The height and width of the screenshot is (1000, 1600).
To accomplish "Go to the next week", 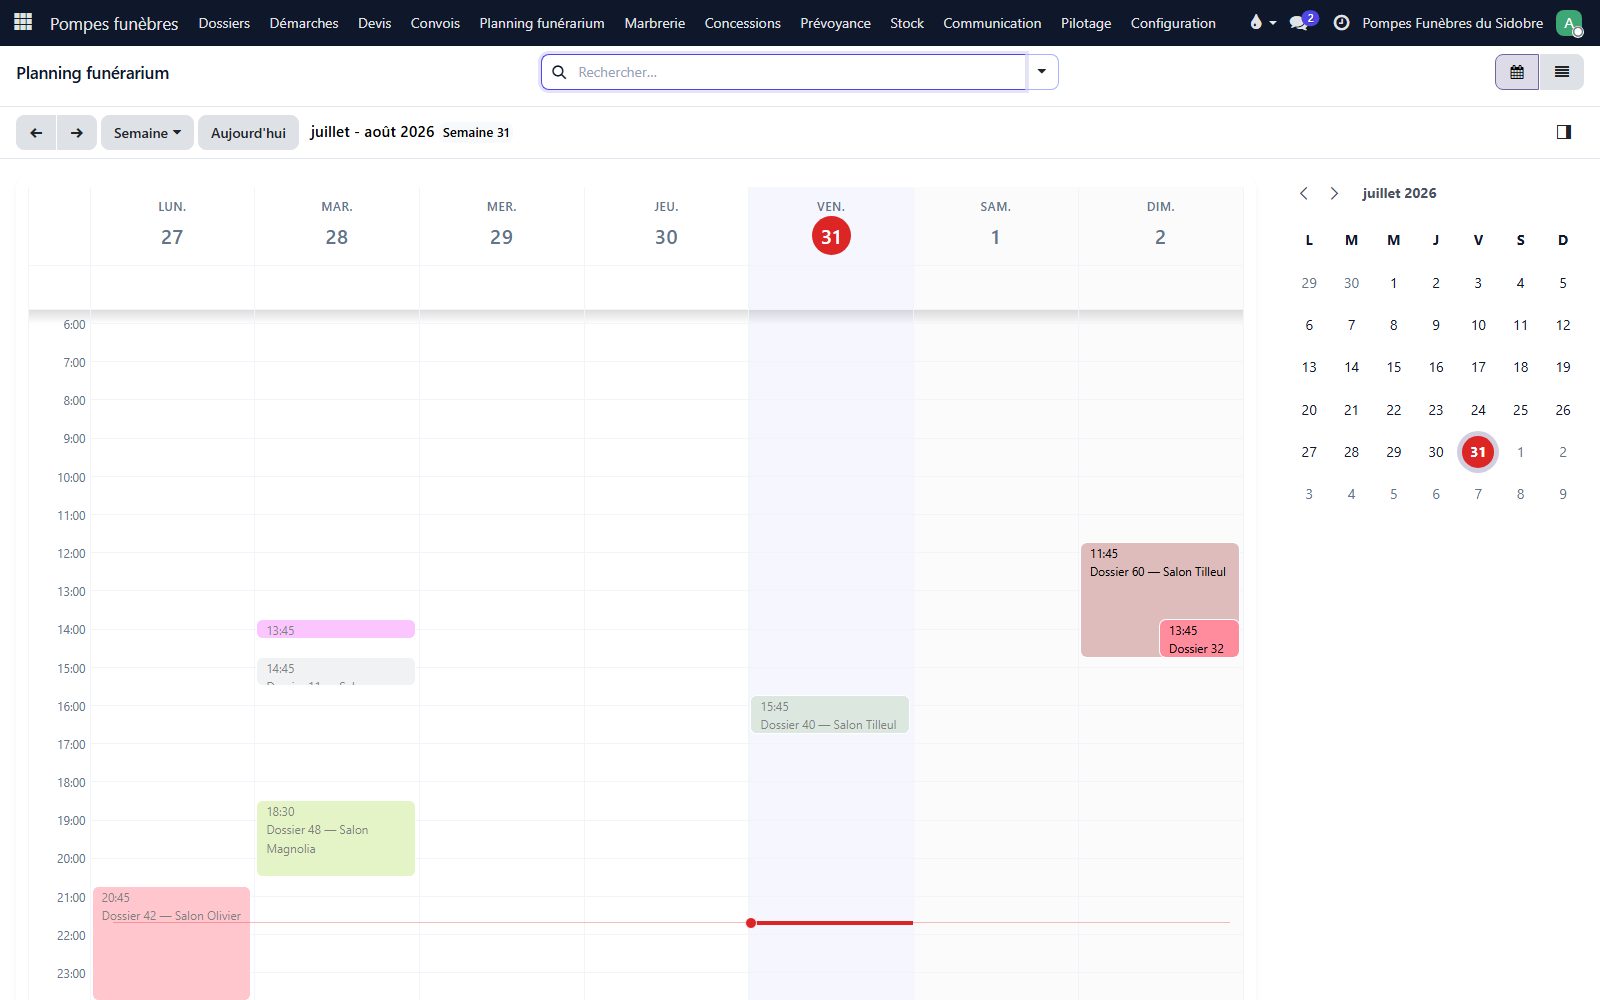I will (x=77, y=132).
